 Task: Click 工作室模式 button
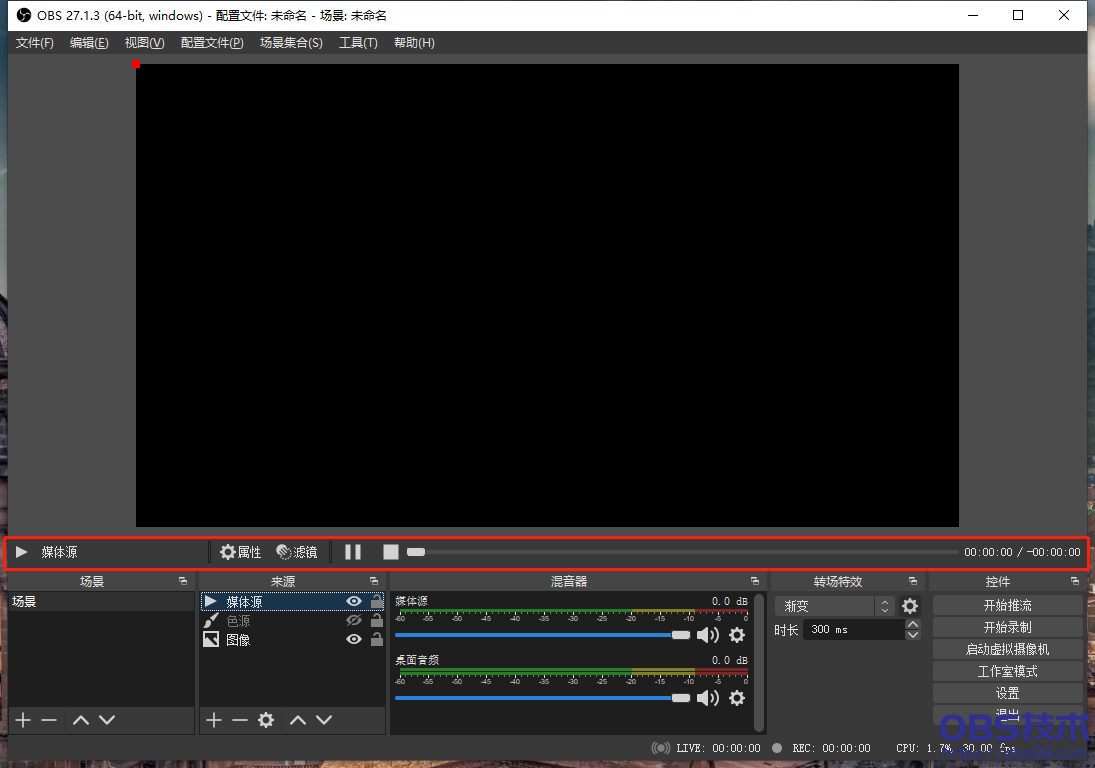point(1008,671)
